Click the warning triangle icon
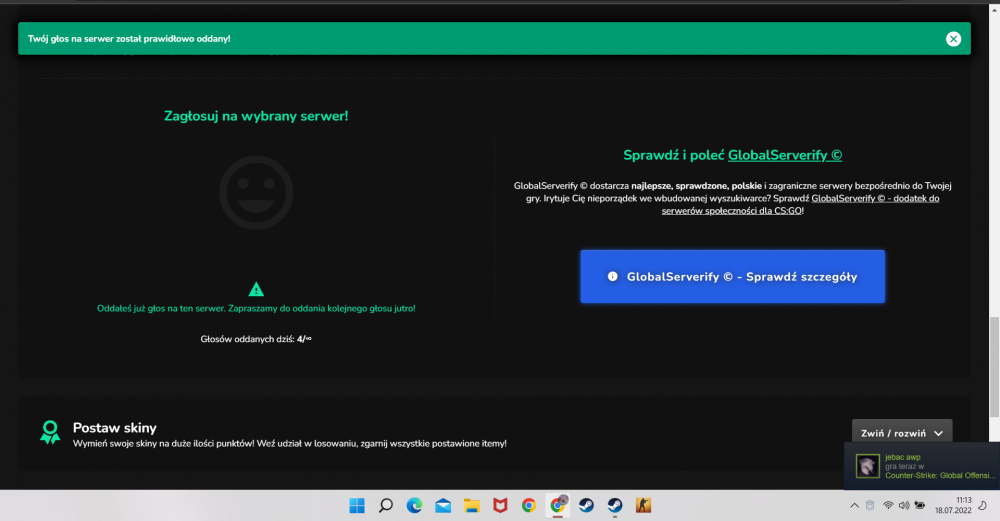The width and height of the screenshot is (1000, 521). (x=256, y=289)
